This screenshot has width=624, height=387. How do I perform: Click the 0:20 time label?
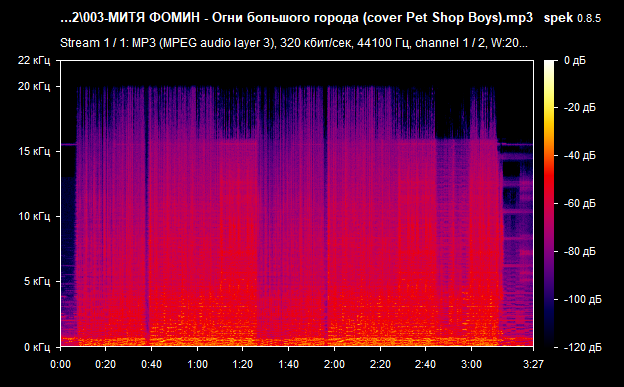click(x=105, y=364)
